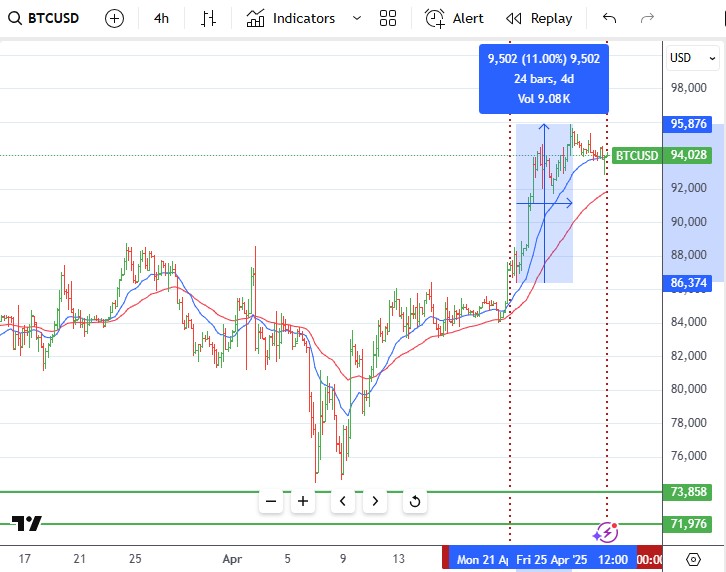Select the 9,502 (11.00%) price range label

[544, 79]
